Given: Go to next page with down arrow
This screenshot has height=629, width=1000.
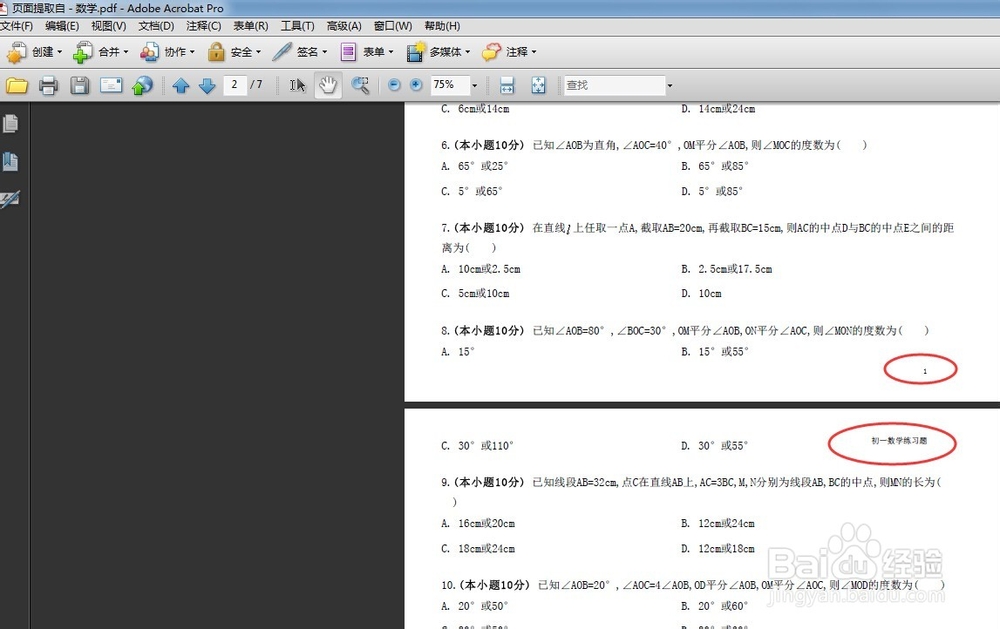Looking at the screenshot, I should [x=207, y=85].
